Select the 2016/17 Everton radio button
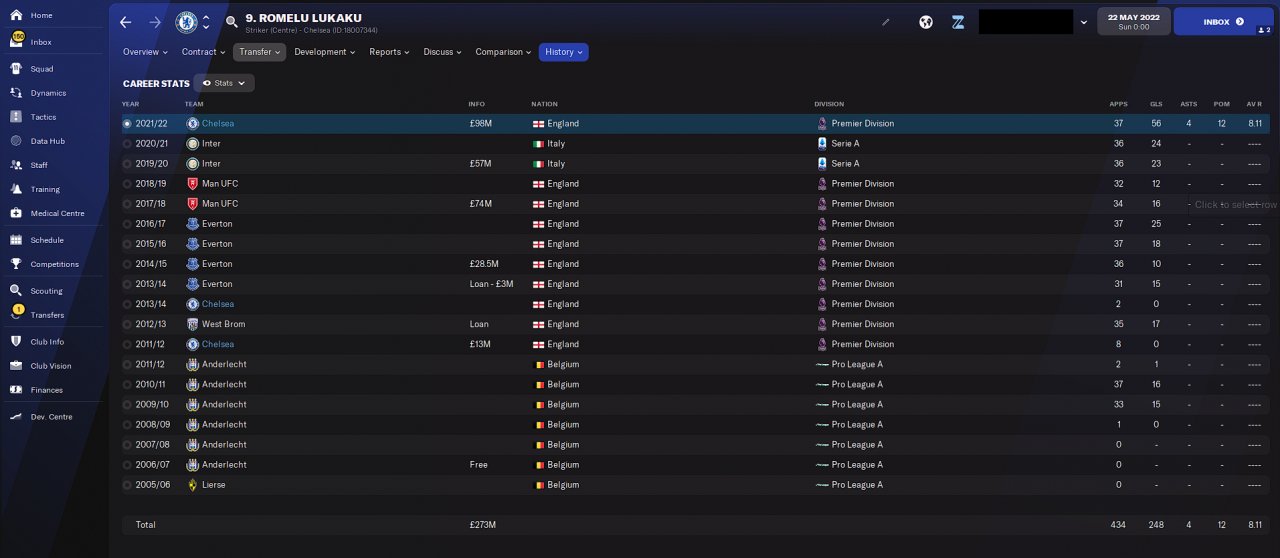The height and width of the screenshot is (558, 1280). pyautogui.click(x=127, y=224)
